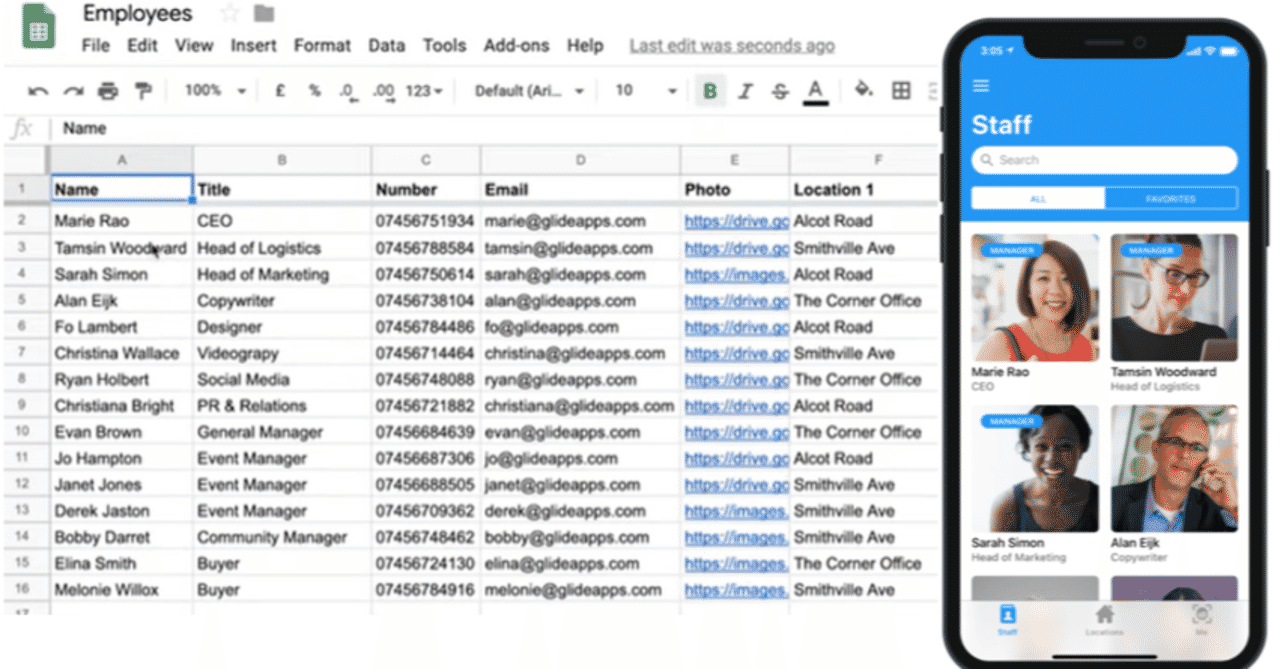Format as percent
Image resolution: width=1280 pixels, height=669 pixels.
pyautogui.click(x=314, y=91)
